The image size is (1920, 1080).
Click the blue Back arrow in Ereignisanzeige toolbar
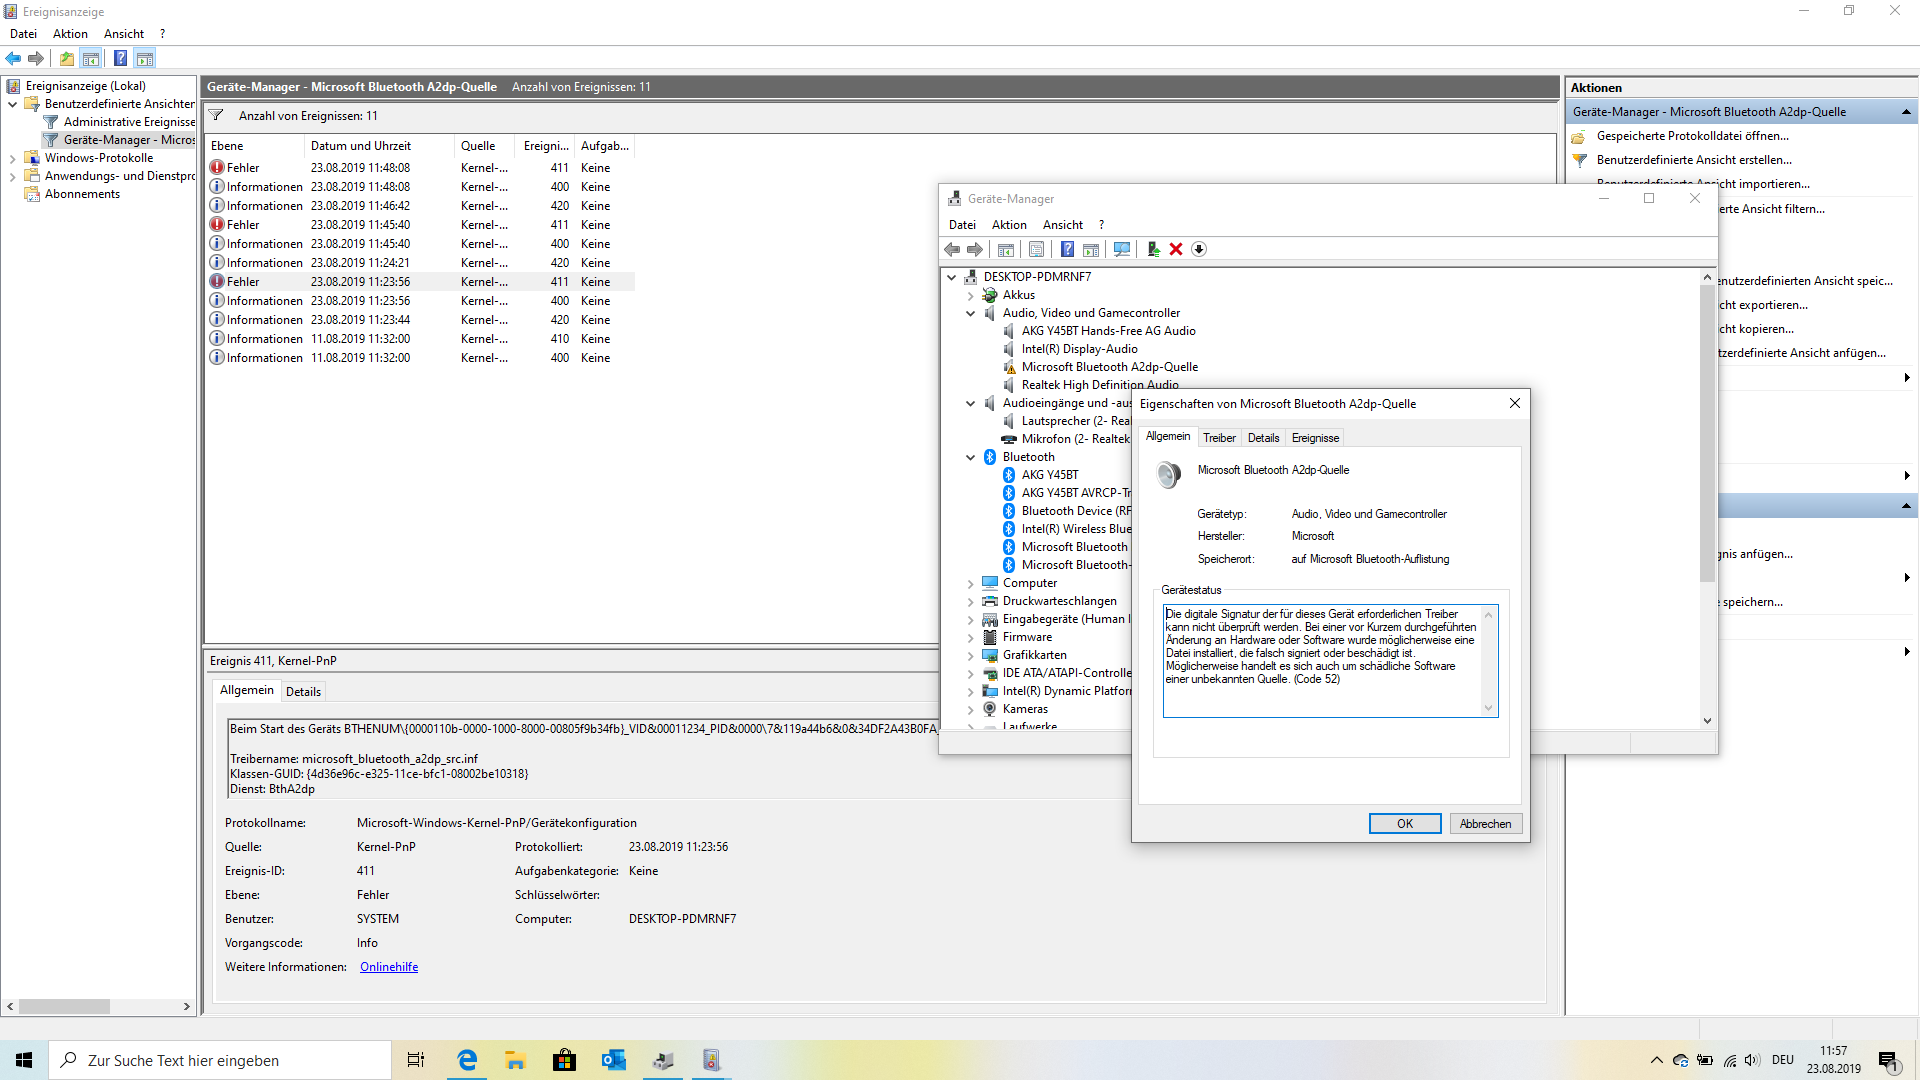[x=13, y=58]
